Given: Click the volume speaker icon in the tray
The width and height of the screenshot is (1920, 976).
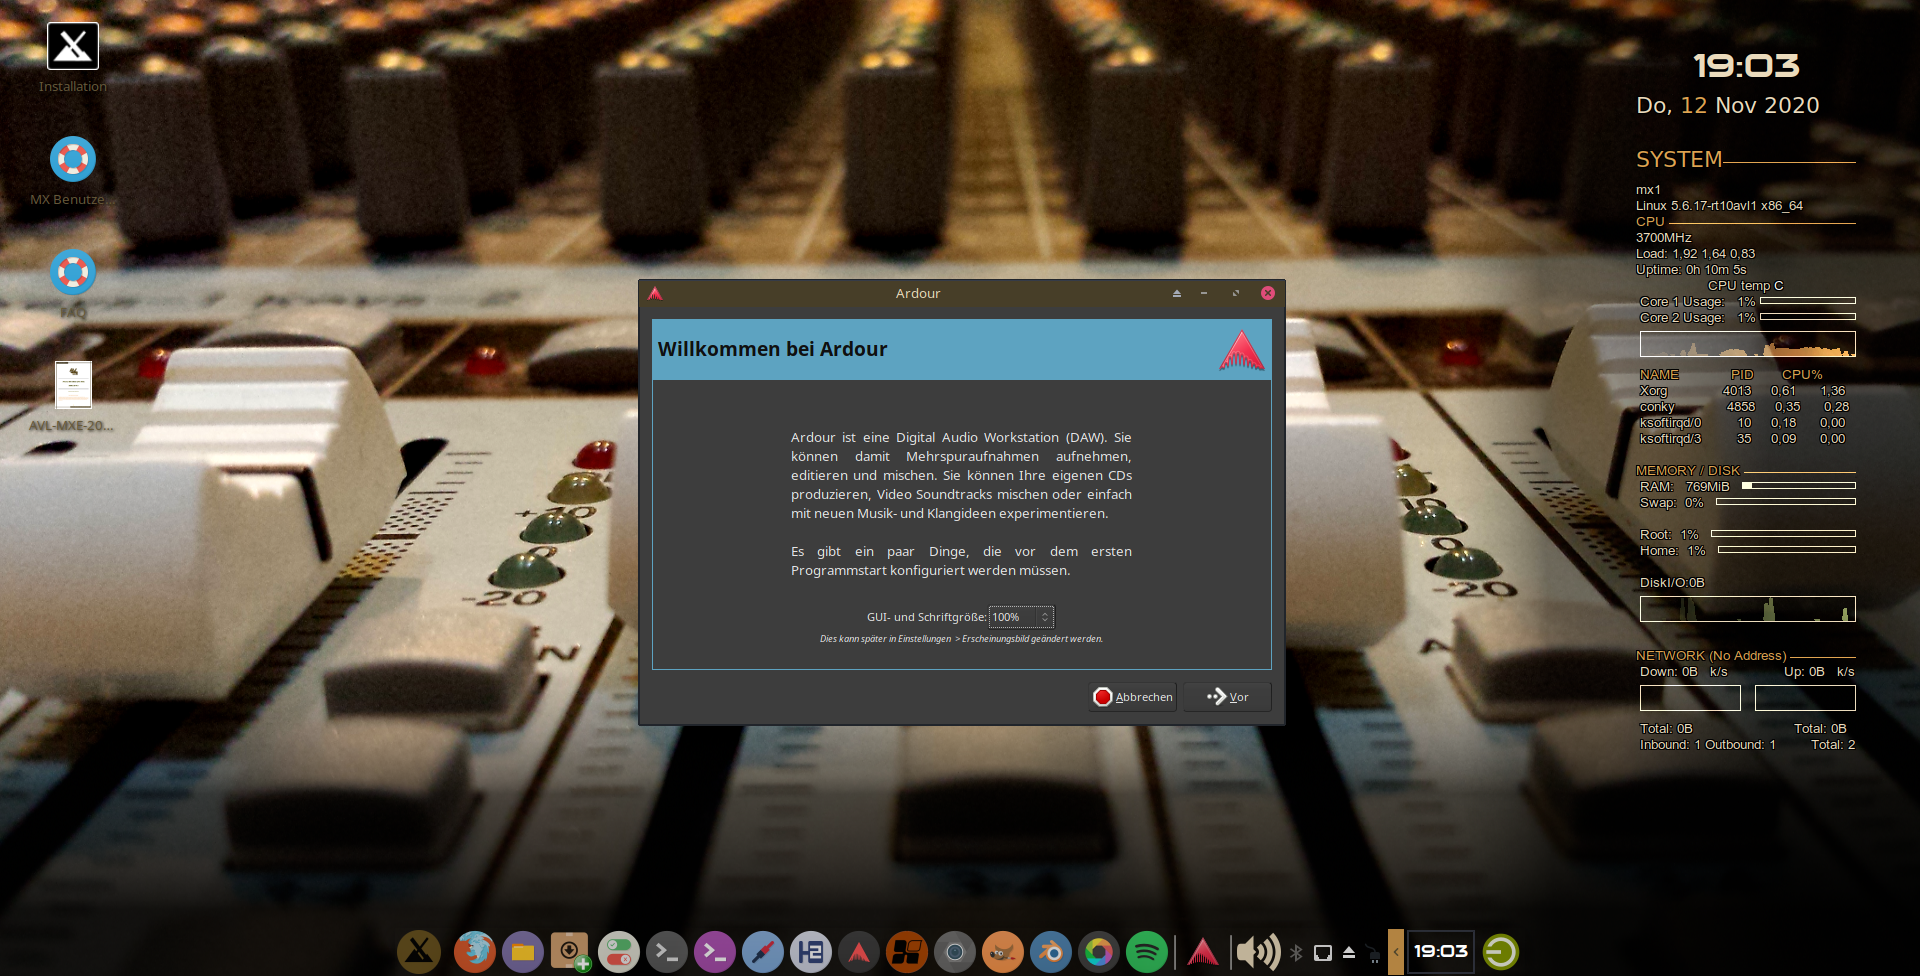Looking at the screenshot, I should point(1257,952).
